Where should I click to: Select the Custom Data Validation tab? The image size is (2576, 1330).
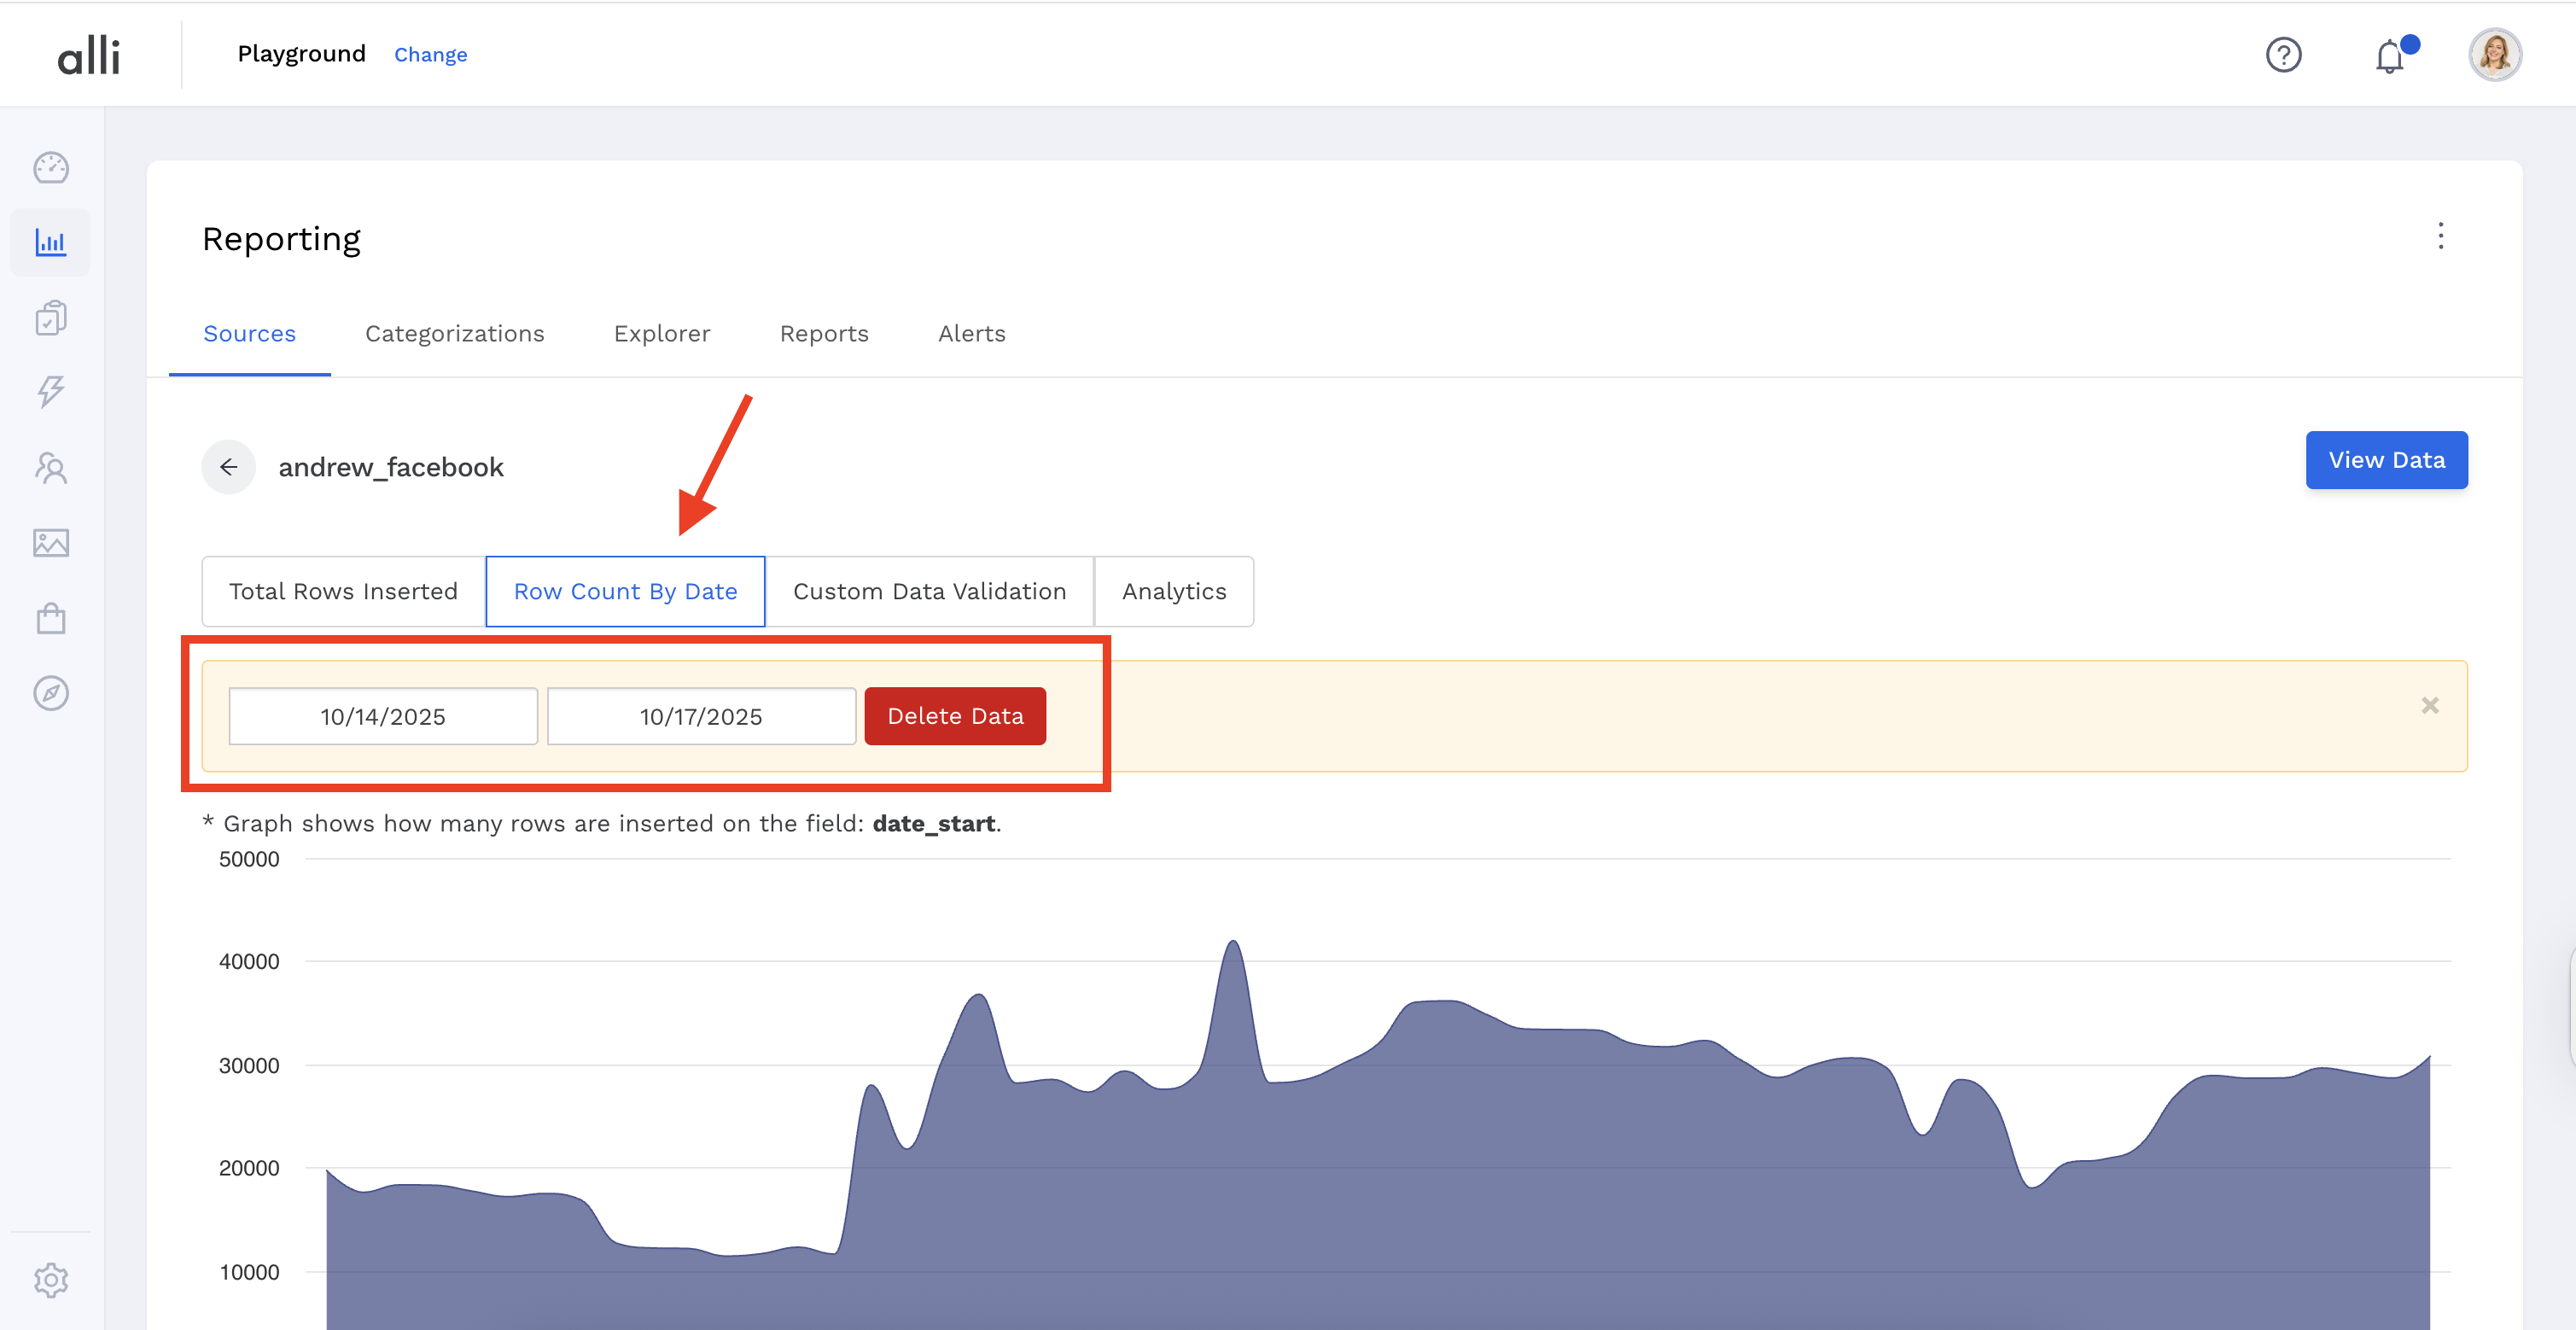929,592
